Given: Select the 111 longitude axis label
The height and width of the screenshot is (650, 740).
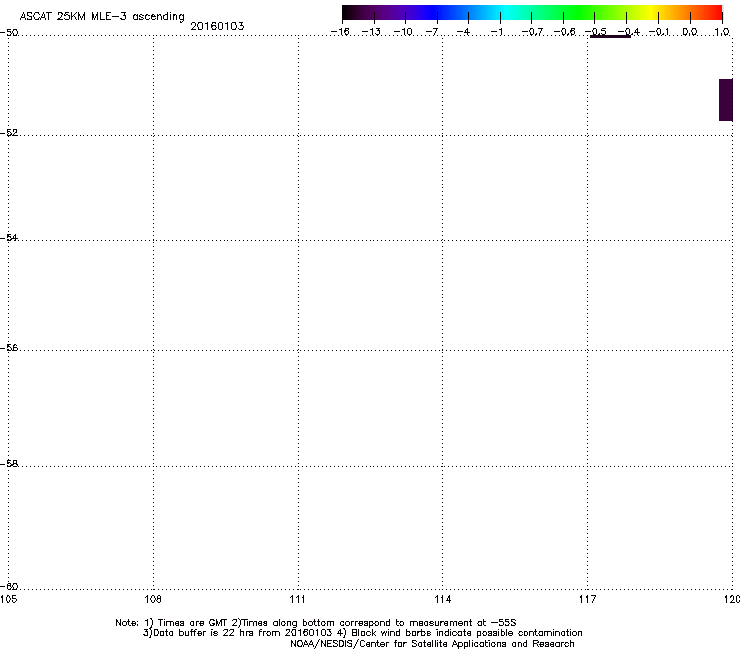Looking at the screenshot, I should click(x=297, y=599).
